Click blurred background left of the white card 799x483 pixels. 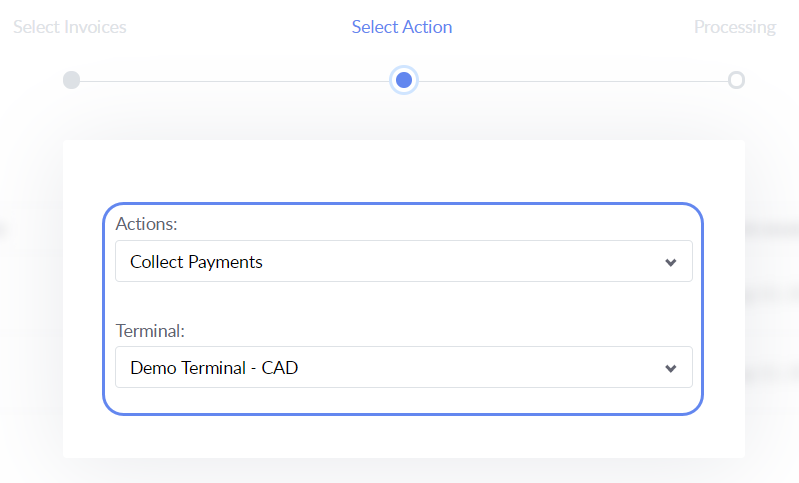point(30,300)
